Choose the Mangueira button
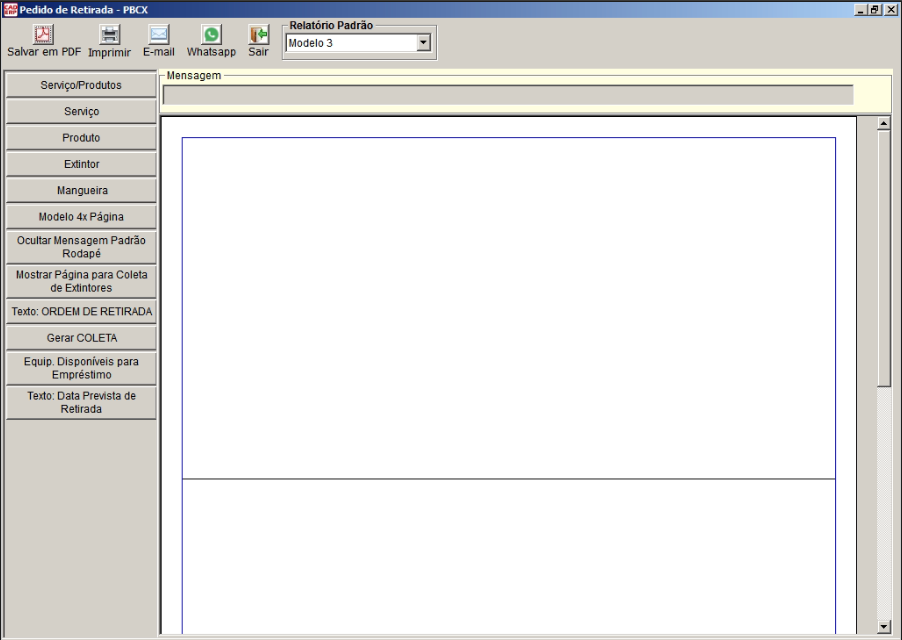Viewport: 902px width, 640px height. (81, 190)
